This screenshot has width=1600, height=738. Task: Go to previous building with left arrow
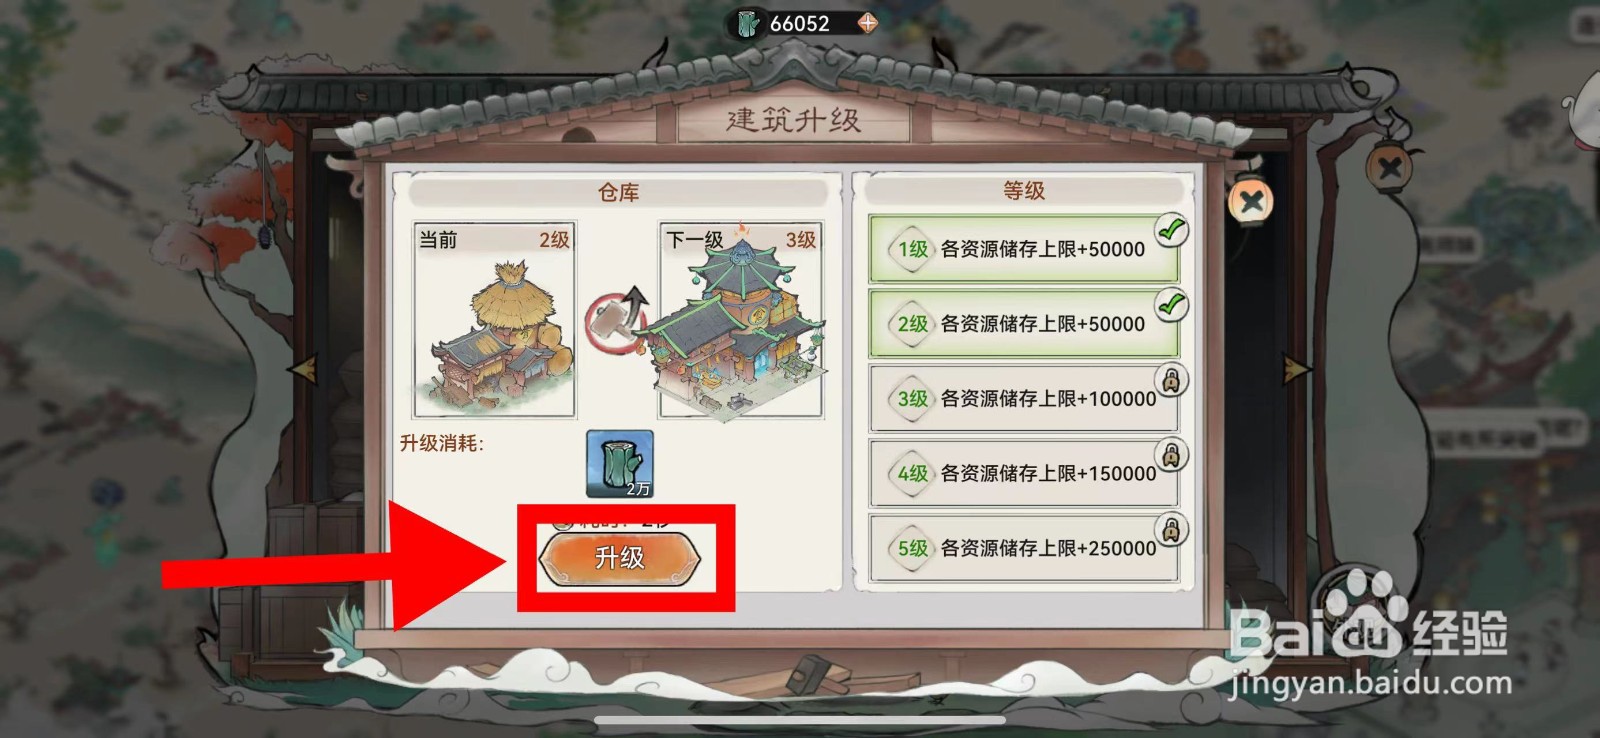(x=302, y=368)
